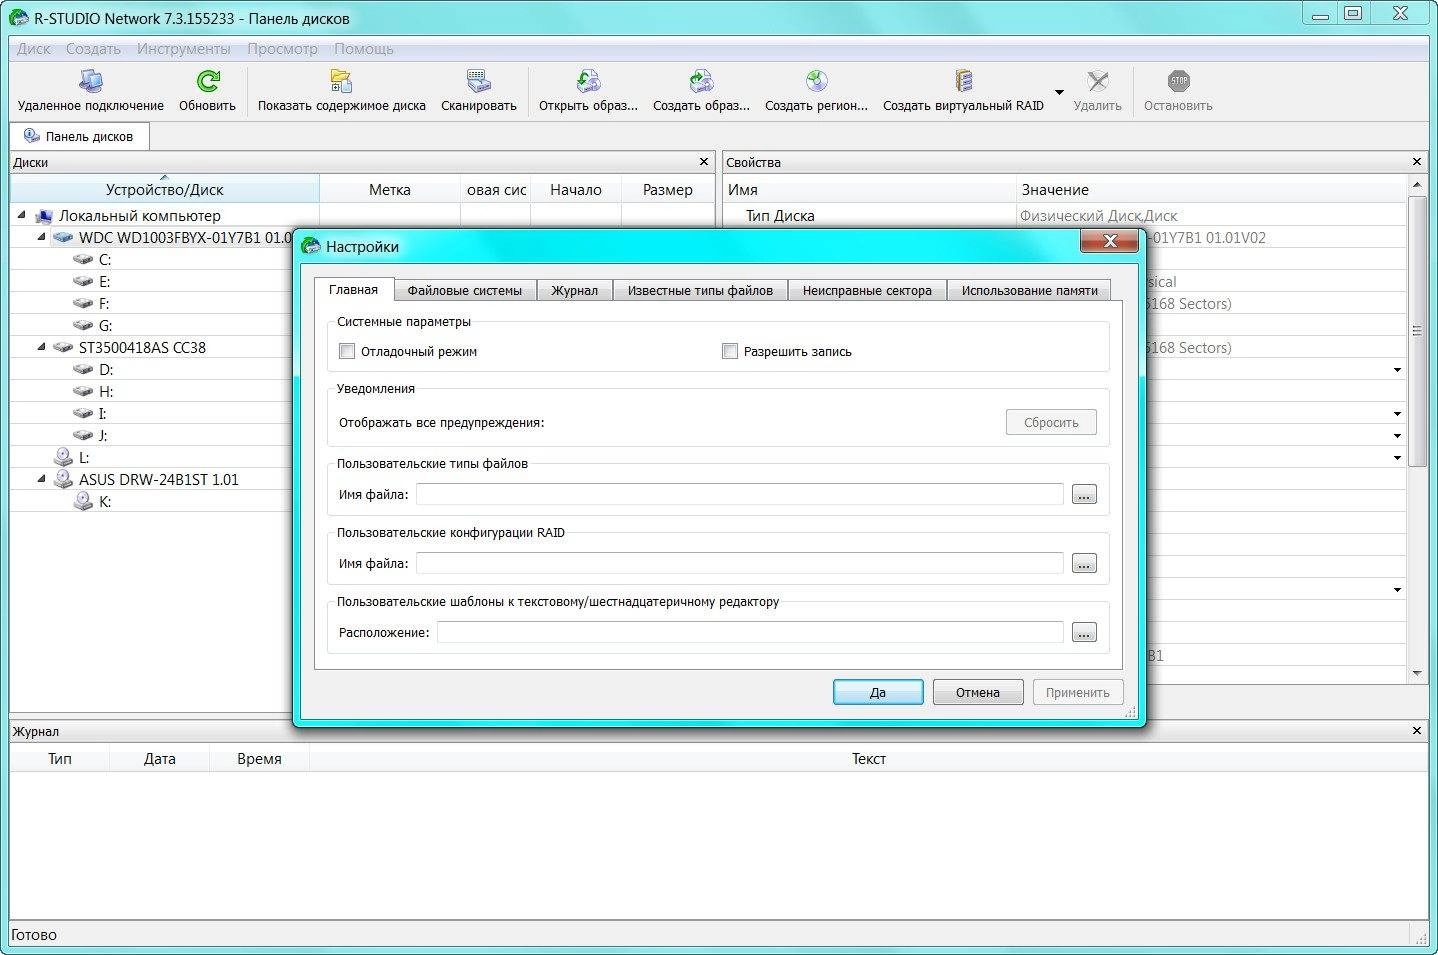Click Открыть образ toolbar icon
The image size is (1438, 955).
[x=588, y=81]
